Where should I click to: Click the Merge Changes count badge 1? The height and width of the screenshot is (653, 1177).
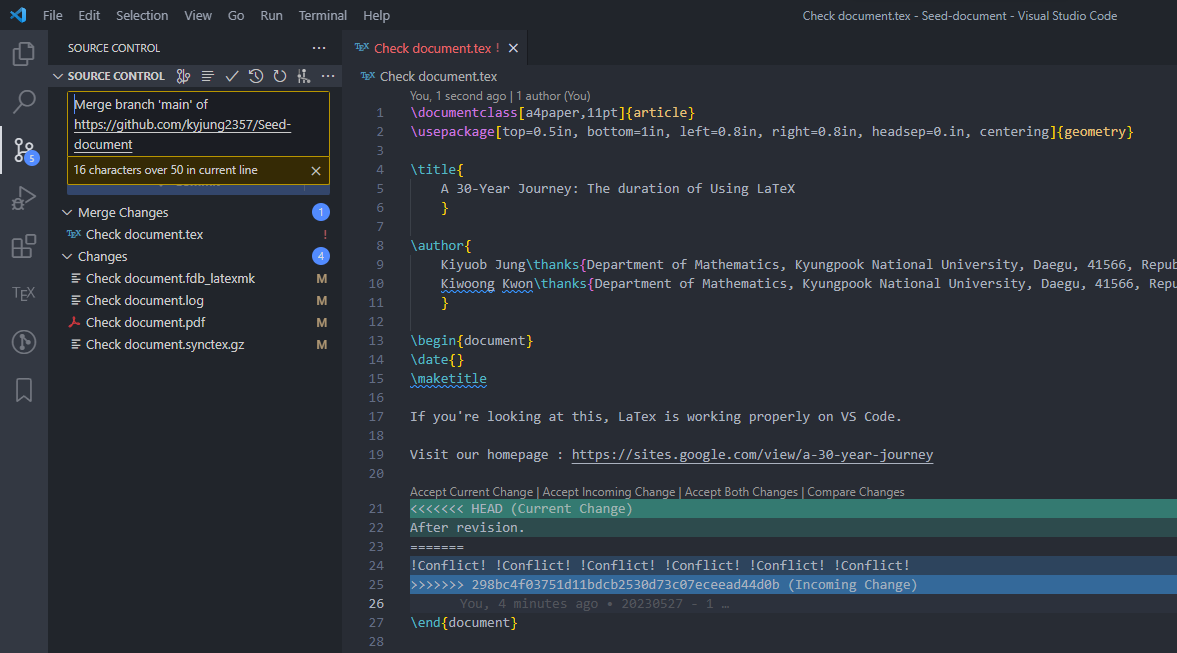tap(321, 212)
